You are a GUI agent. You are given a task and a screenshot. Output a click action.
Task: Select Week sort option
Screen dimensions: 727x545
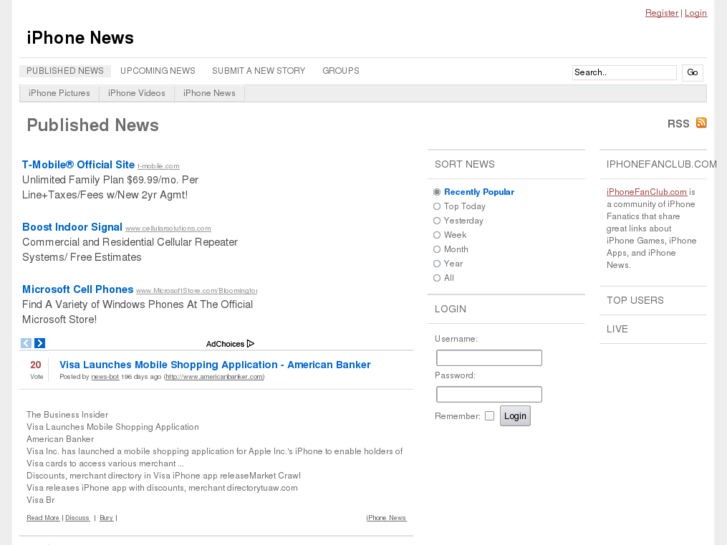[x=437, y=235]
